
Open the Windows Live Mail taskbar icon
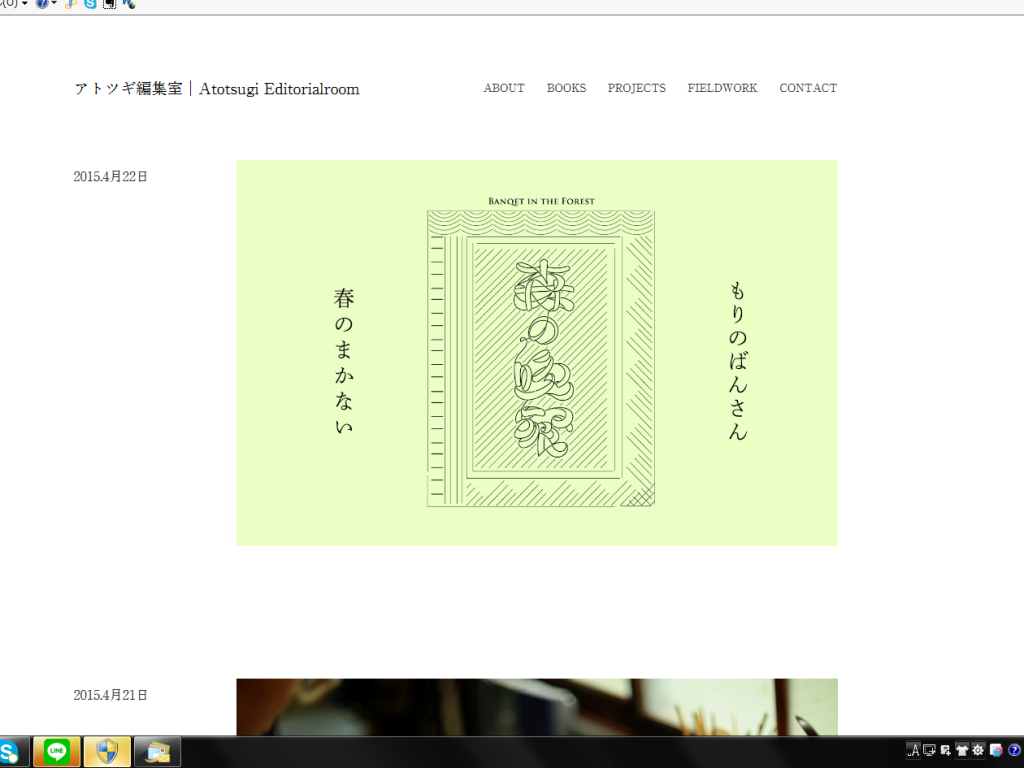157,751
